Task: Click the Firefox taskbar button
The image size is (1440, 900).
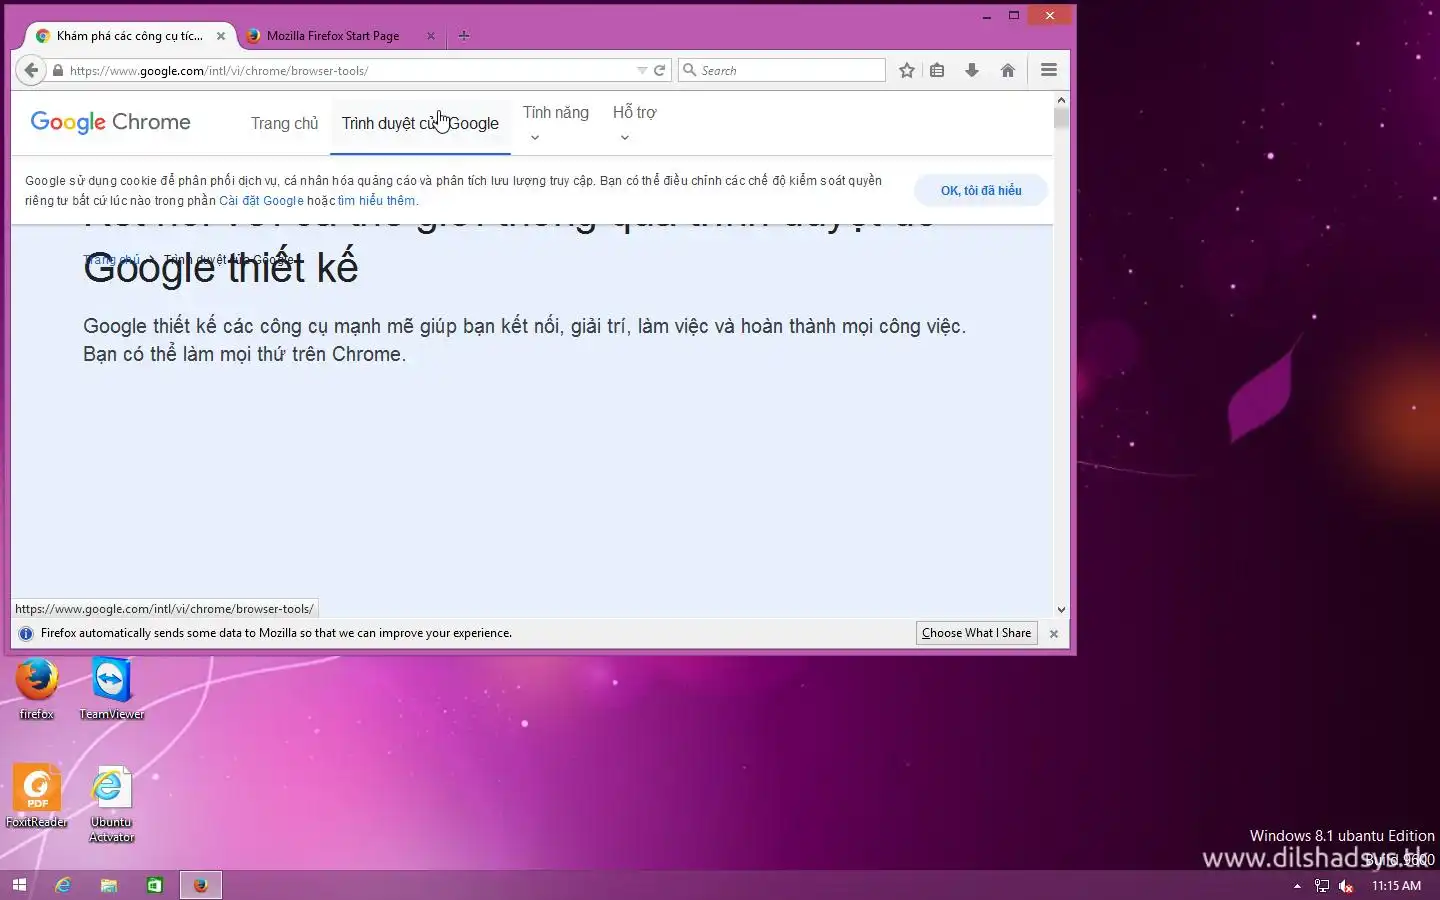Action: pos(201,885)
